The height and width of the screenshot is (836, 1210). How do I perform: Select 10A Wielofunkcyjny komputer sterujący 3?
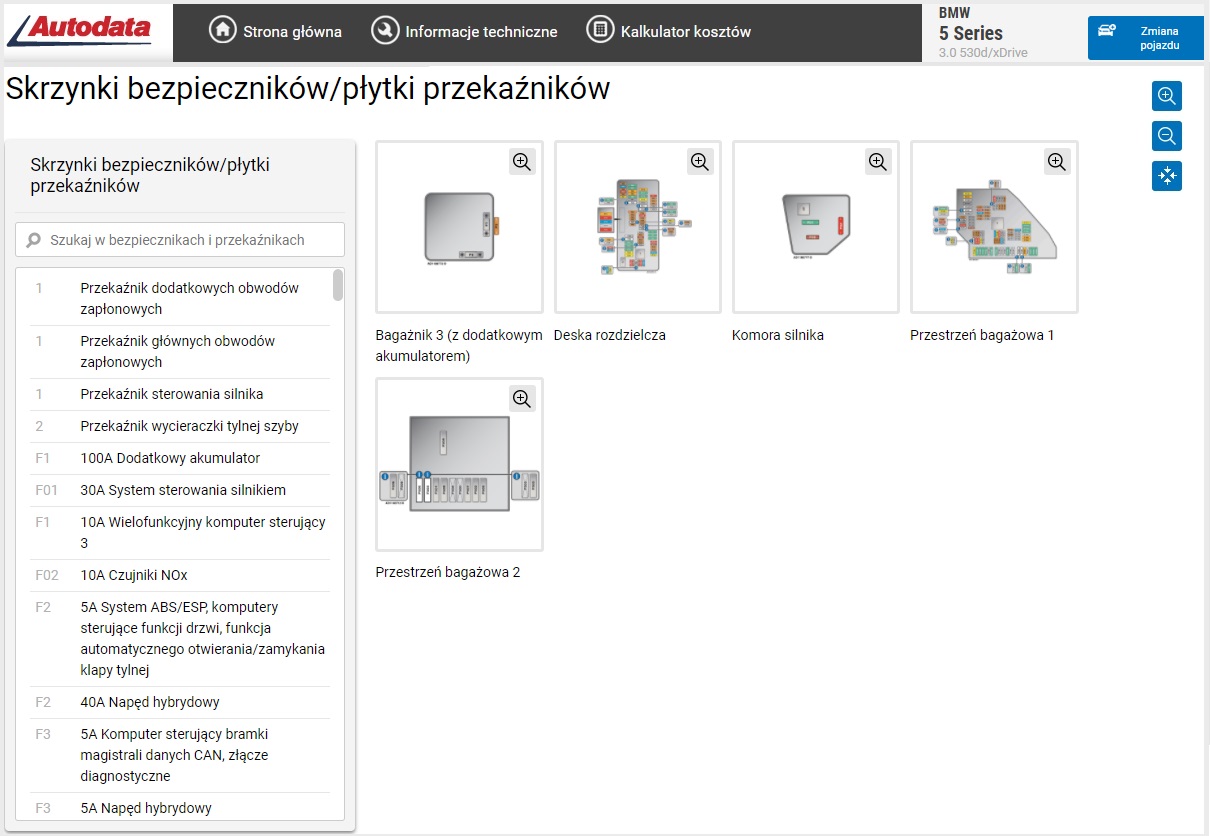[x=180, y=532]
